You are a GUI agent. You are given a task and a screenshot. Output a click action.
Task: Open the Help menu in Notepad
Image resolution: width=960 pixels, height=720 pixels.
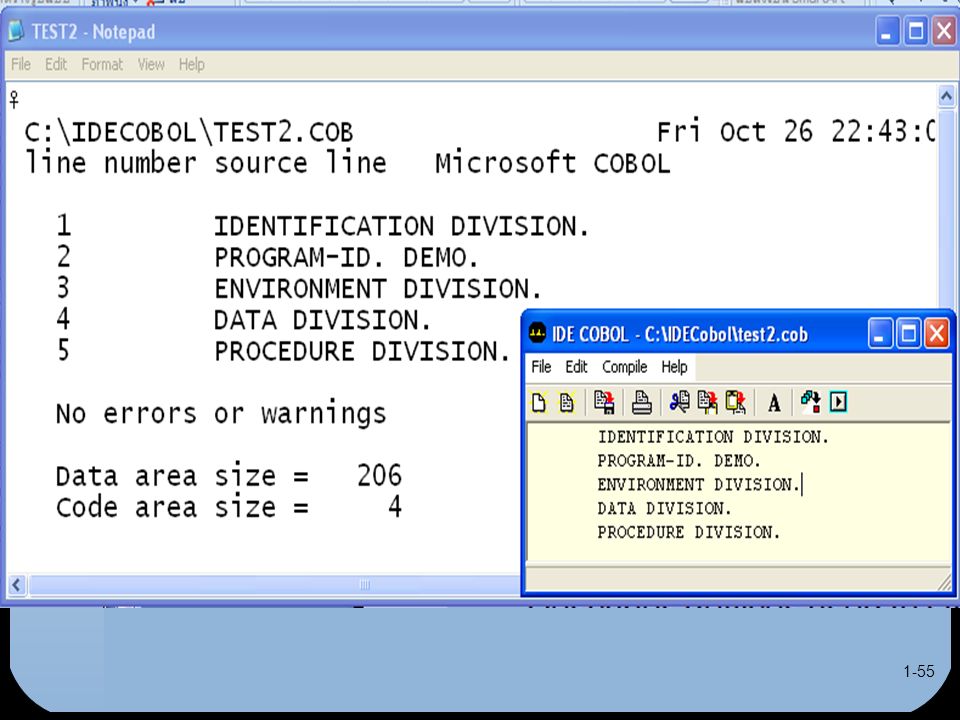click(x=192, y=64)
